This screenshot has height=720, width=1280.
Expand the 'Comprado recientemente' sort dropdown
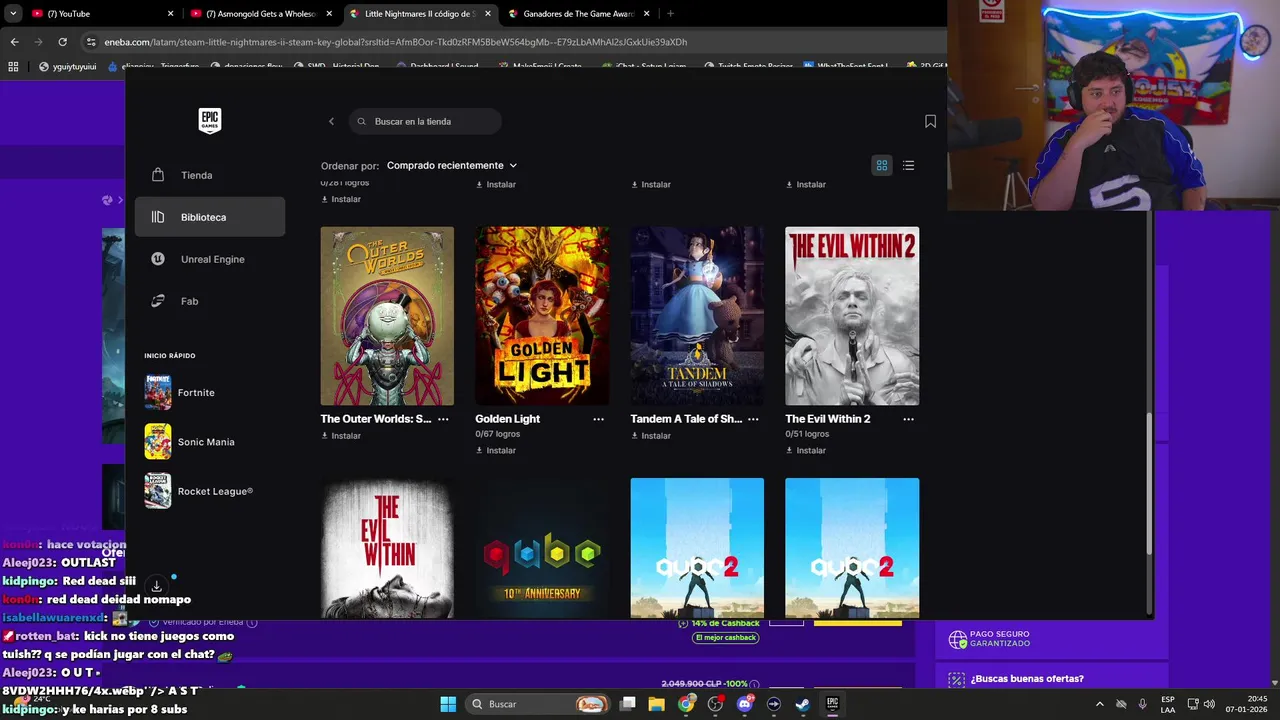coord(452,165)
